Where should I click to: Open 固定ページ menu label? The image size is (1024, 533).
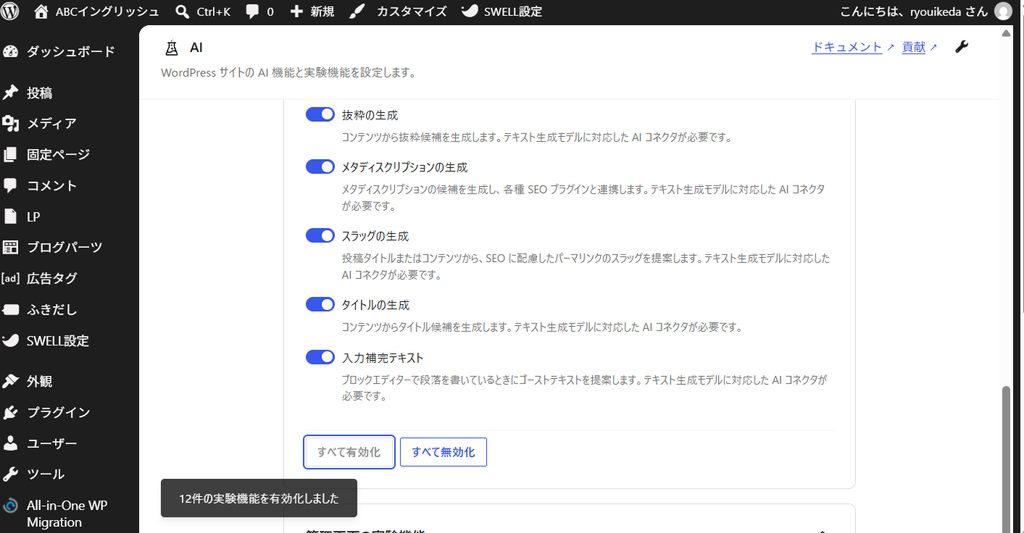tap(58, 155)
